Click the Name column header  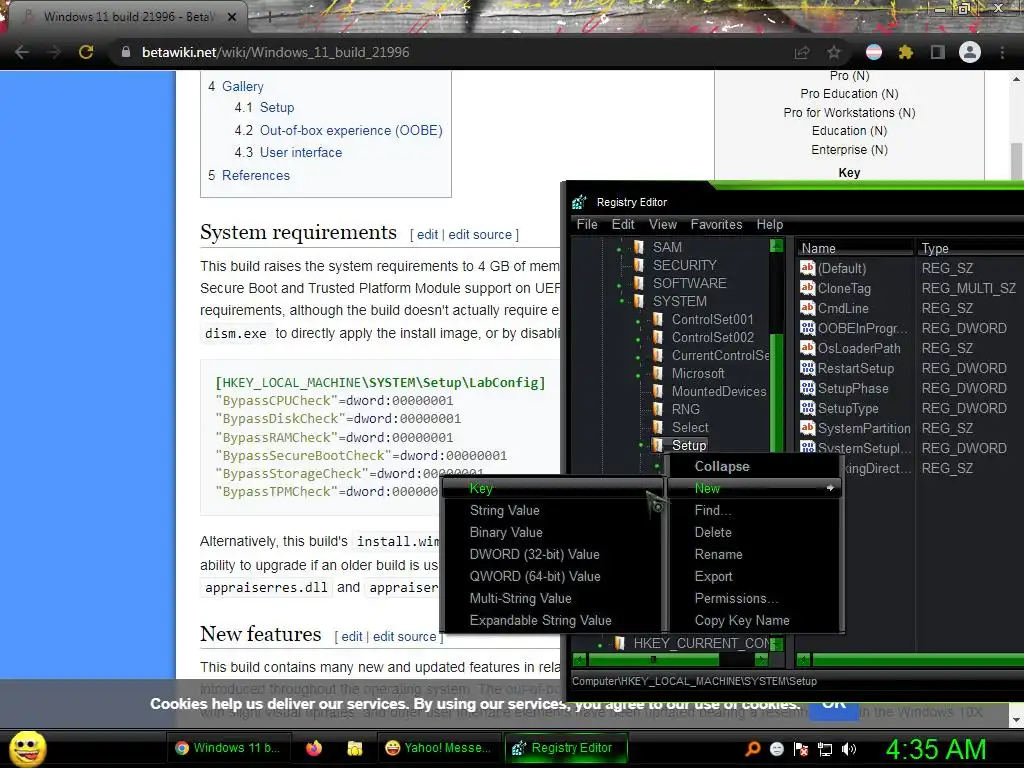[854, 248]
